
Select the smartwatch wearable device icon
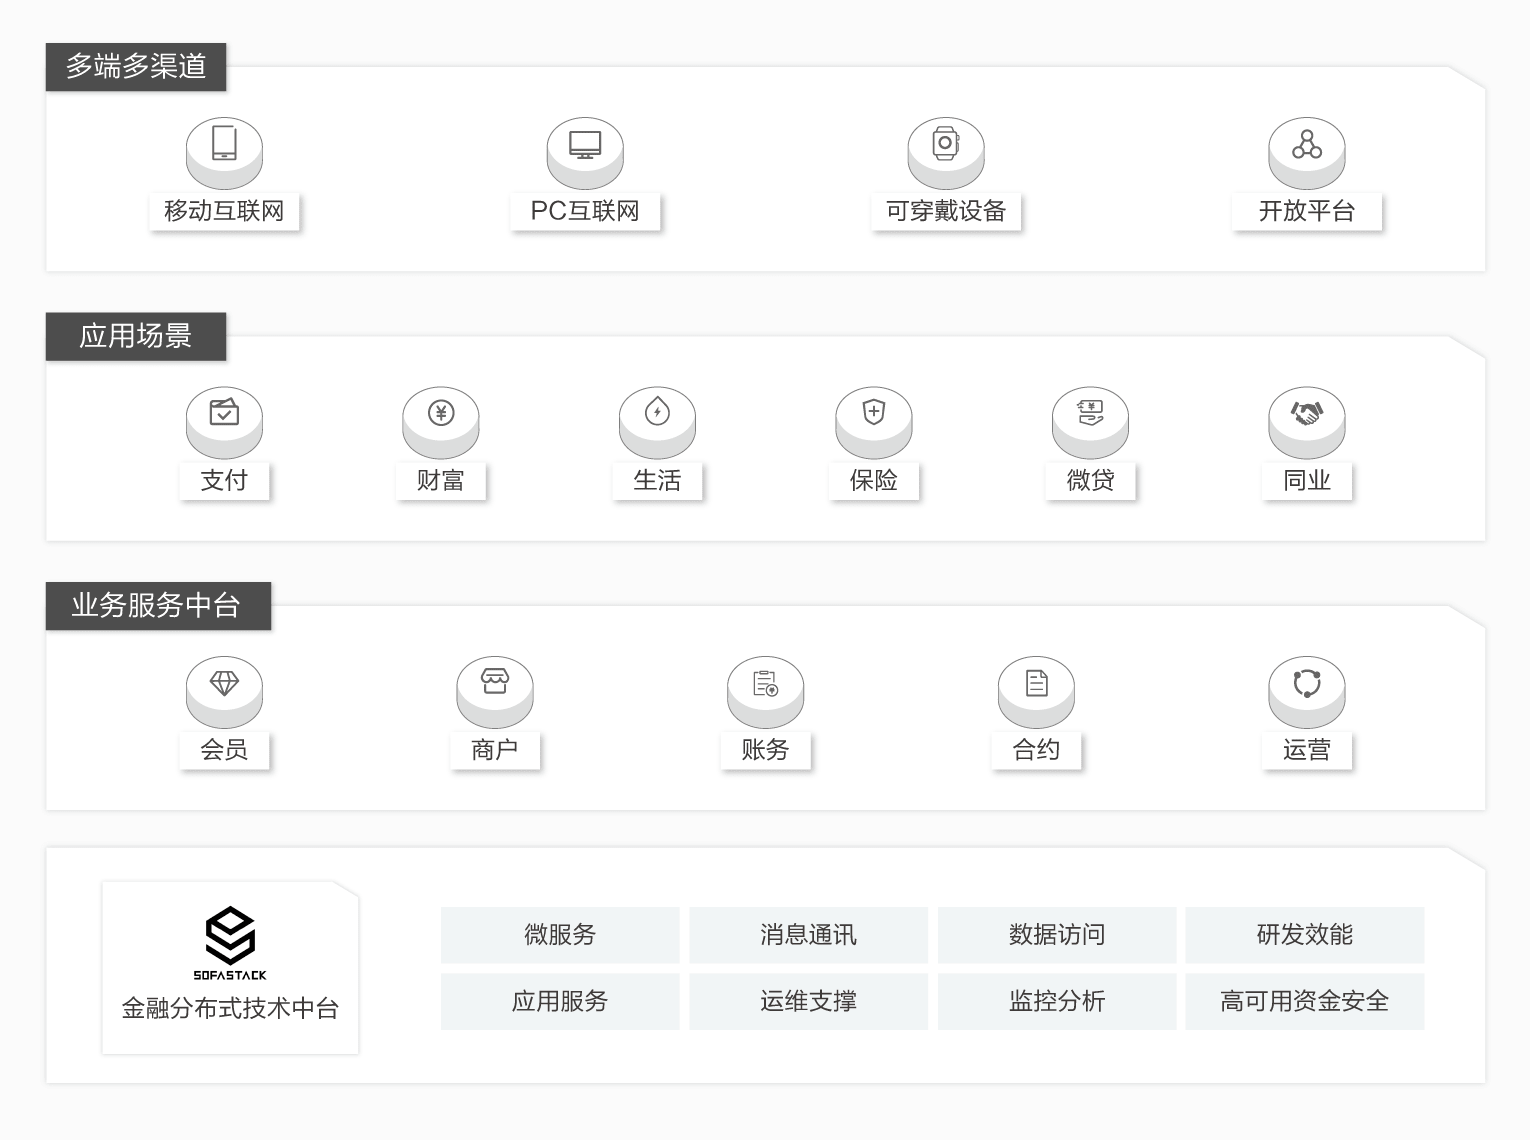(x=945, y=144)
